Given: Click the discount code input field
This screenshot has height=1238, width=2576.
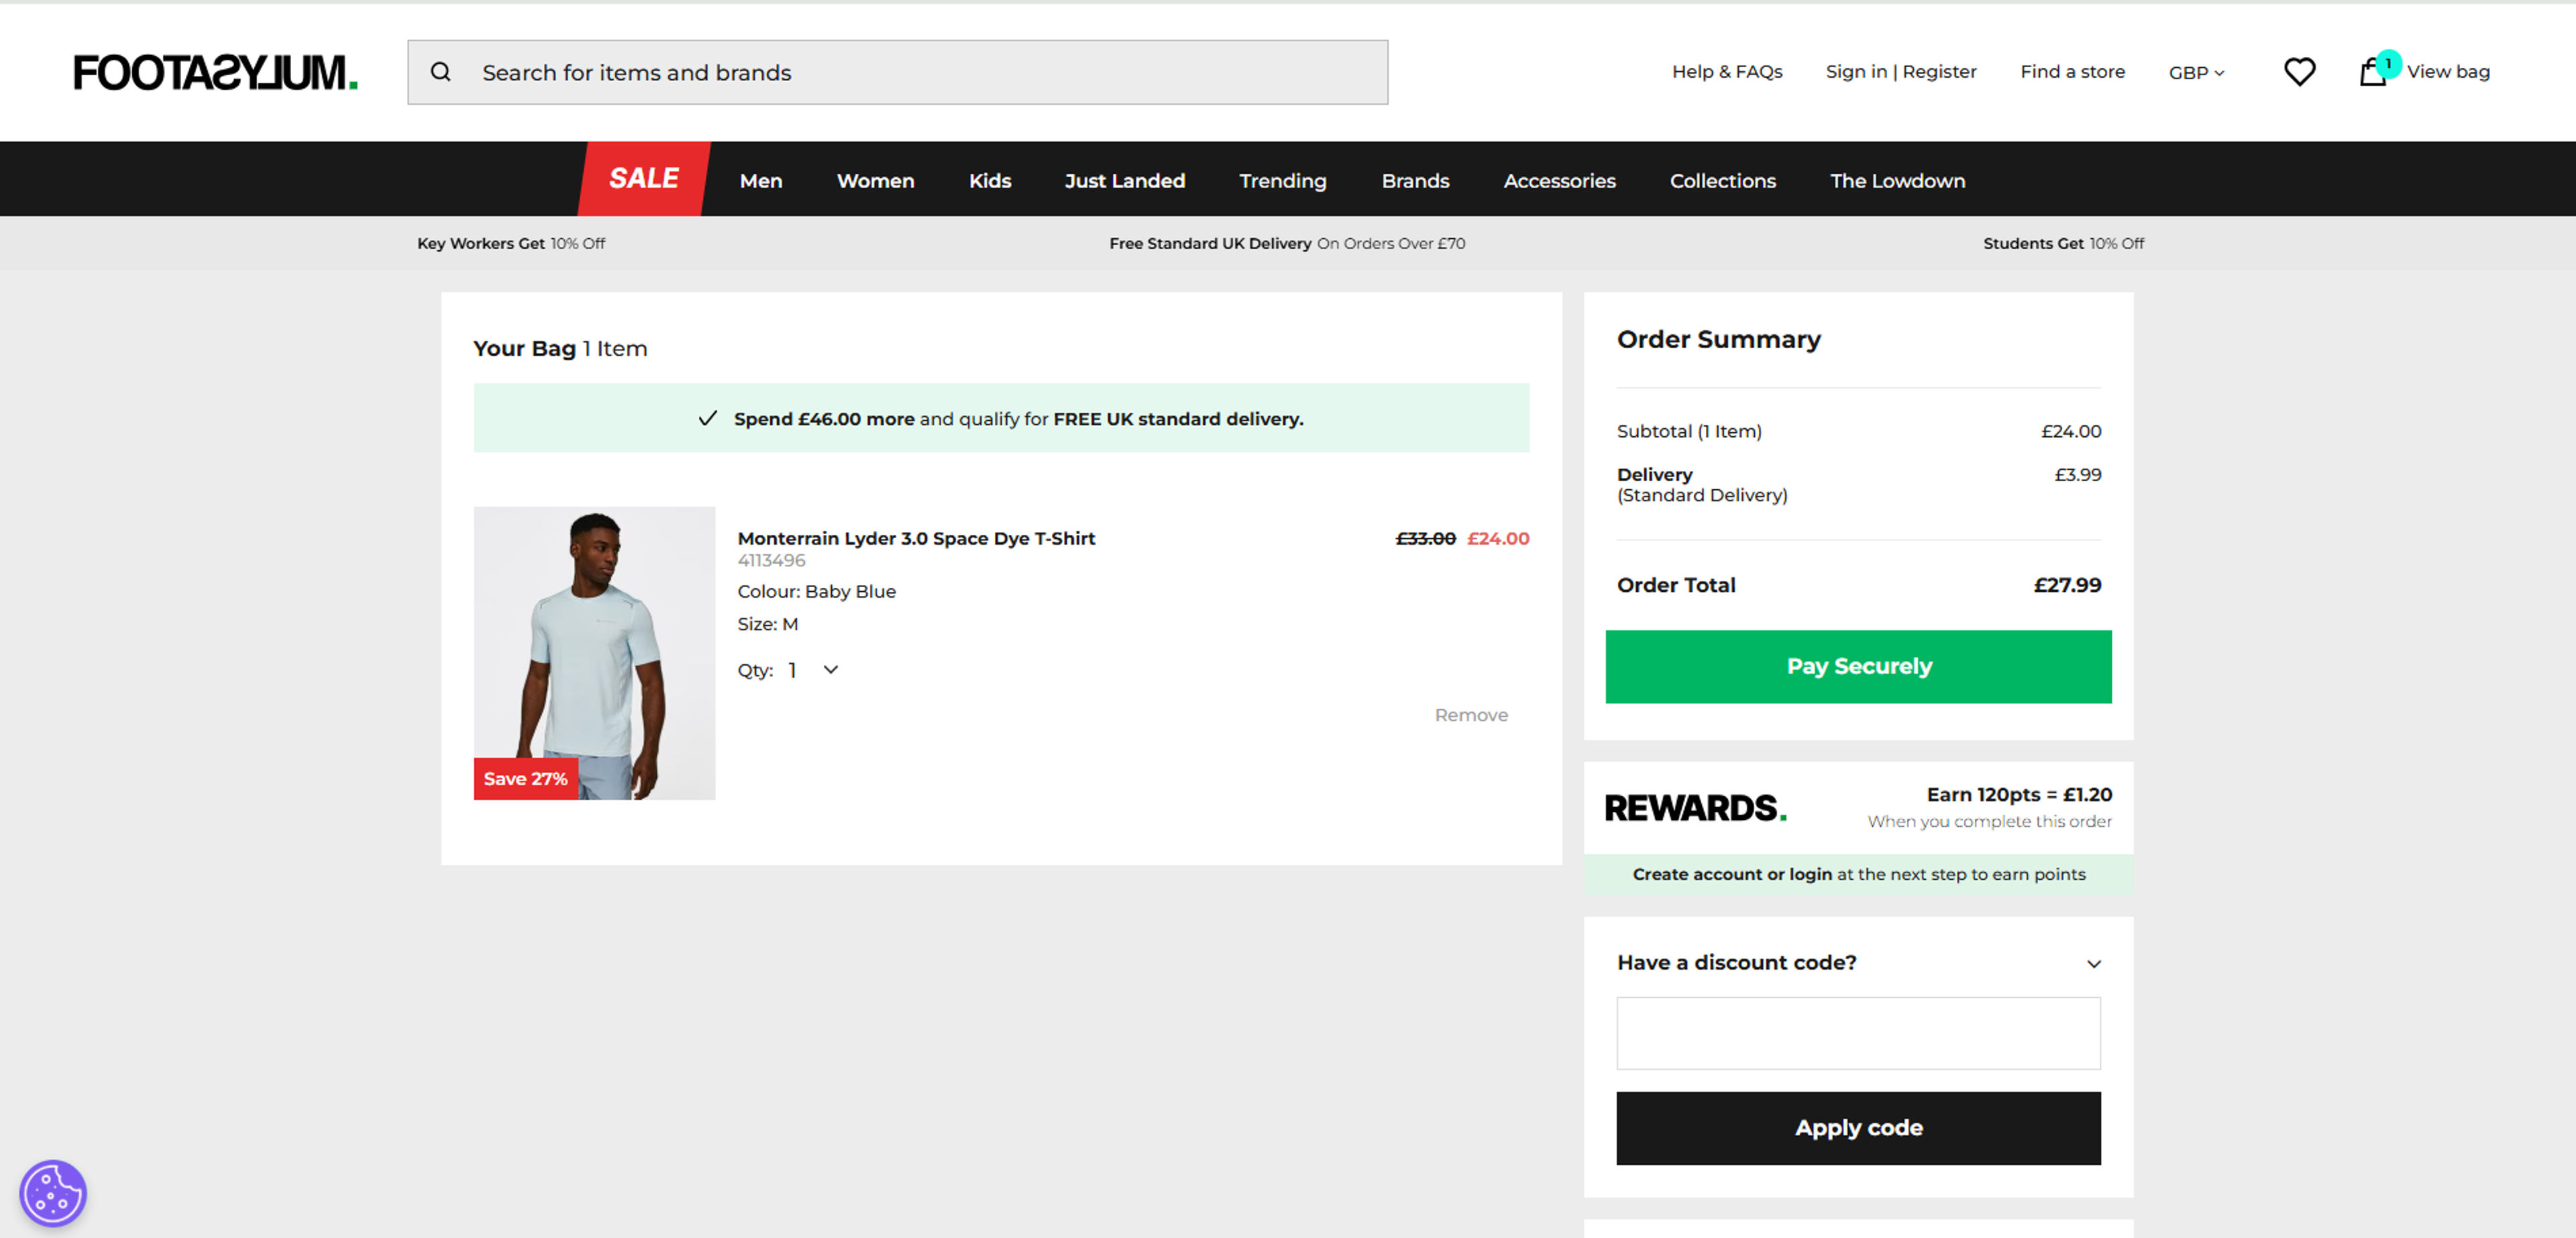Looking at the screenshot, I should click(x=1858, y=1033).
